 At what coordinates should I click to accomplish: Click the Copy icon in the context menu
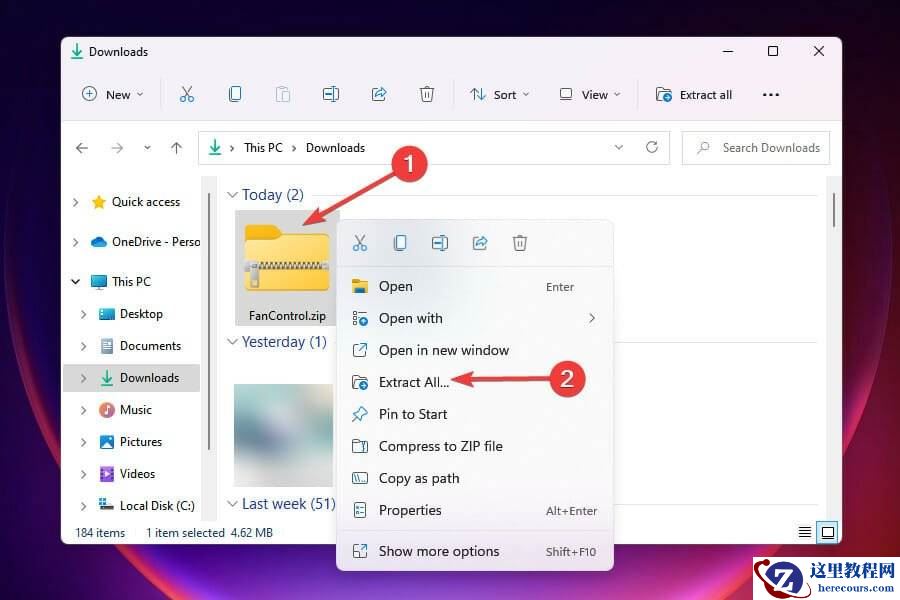tap(400, 243)
